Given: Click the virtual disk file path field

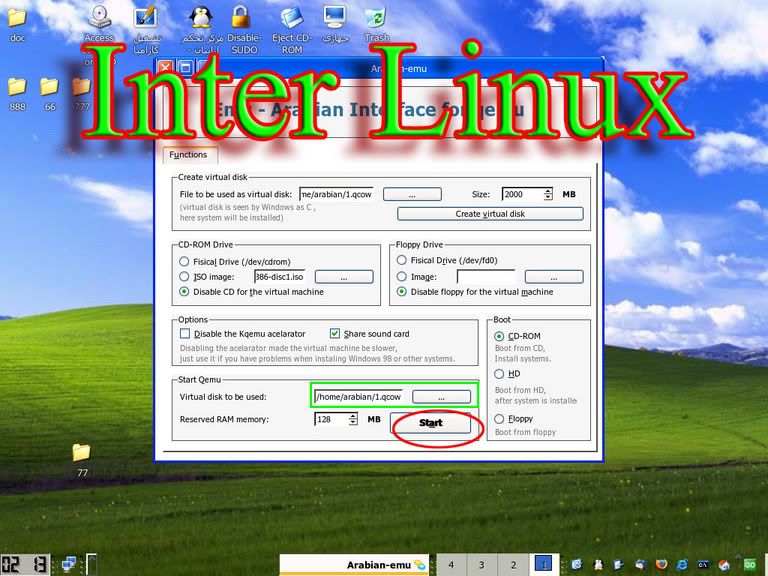Looking at the screenshot, I should (336, 194).
